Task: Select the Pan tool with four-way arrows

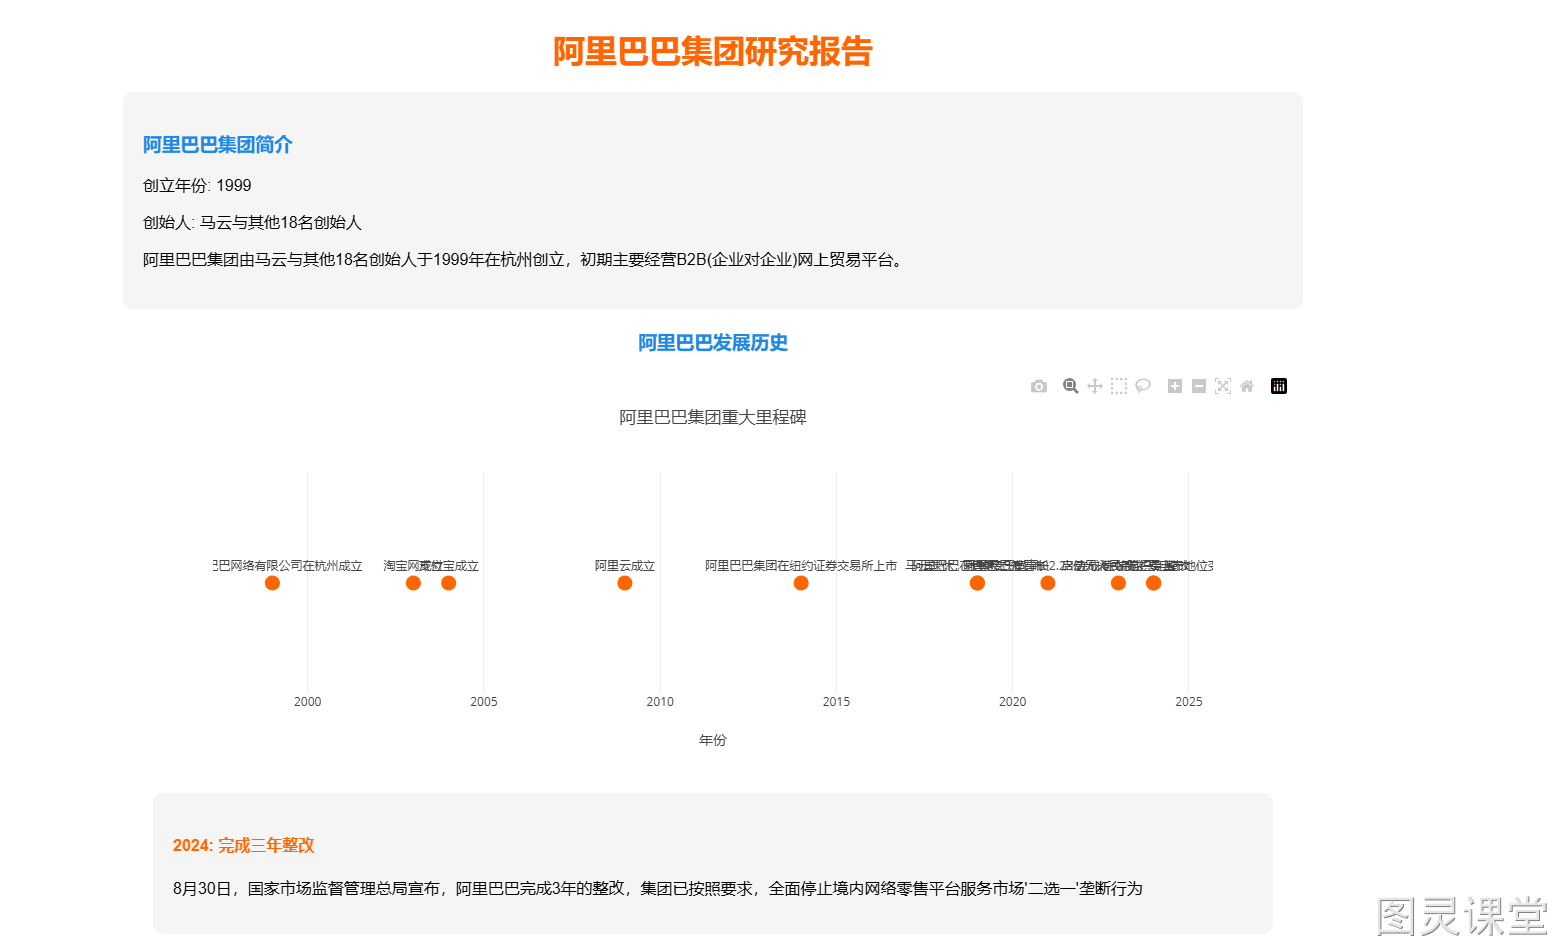Action: point(1095,386)
